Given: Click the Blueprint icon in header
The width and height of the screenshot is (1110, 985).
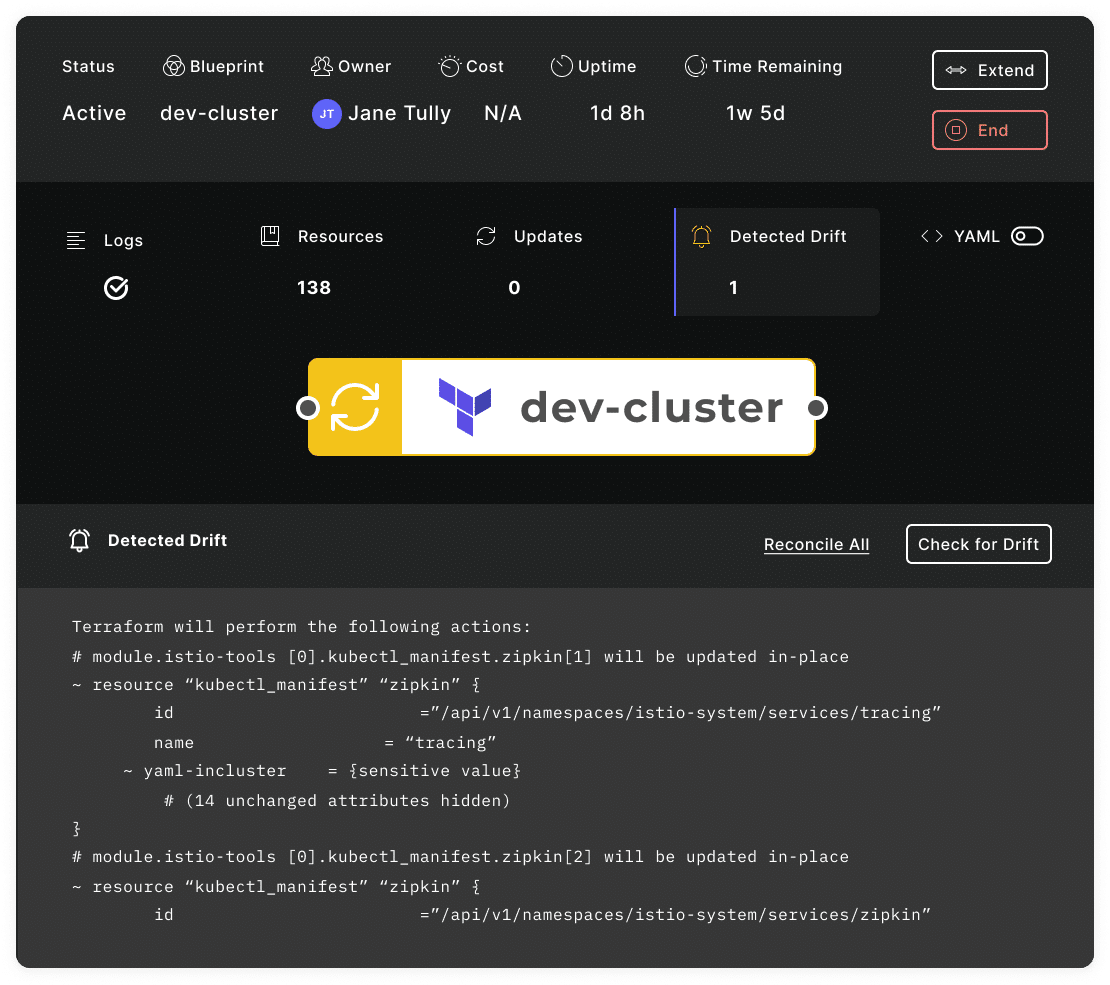Looking at the screenshot, I should [173, 67].
